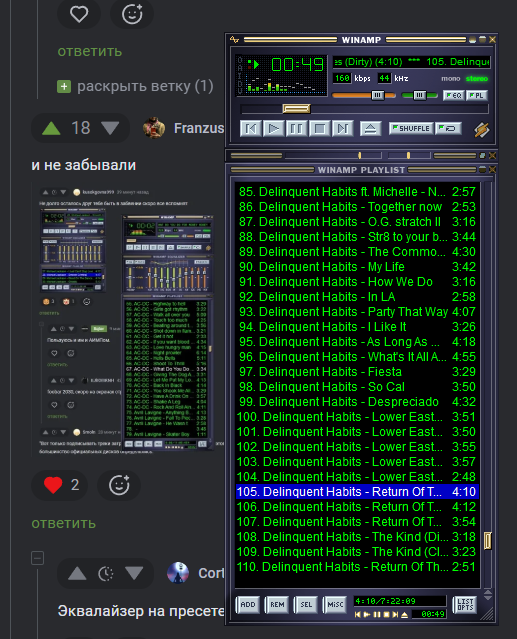Click the elapsed time display 00:49
This screenshot has width=517, height=639.
(297, 64)
